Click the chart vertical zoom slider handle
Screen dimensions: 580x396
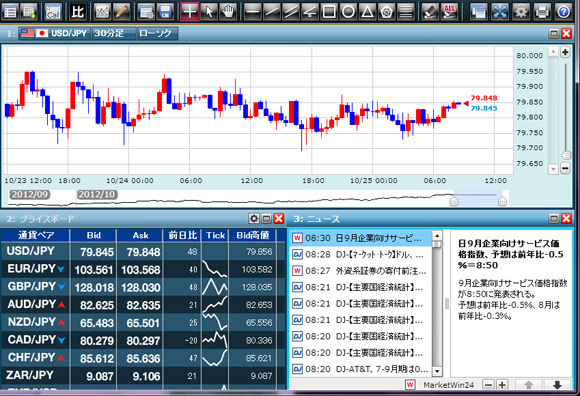[x=566, y=155]
